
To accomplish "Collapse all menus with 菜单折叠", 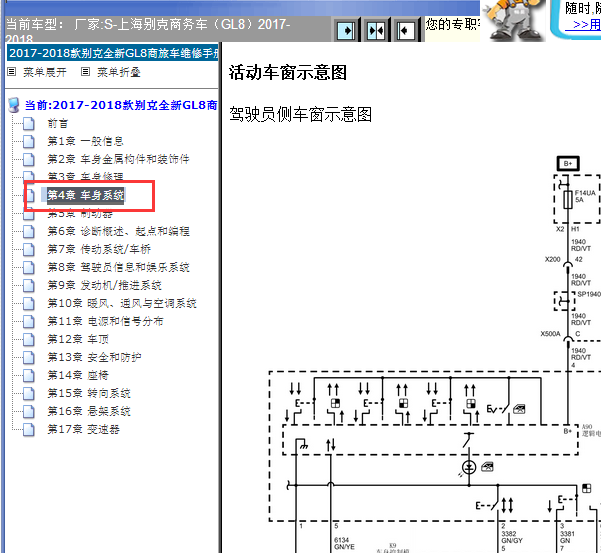I will [118, 72].
